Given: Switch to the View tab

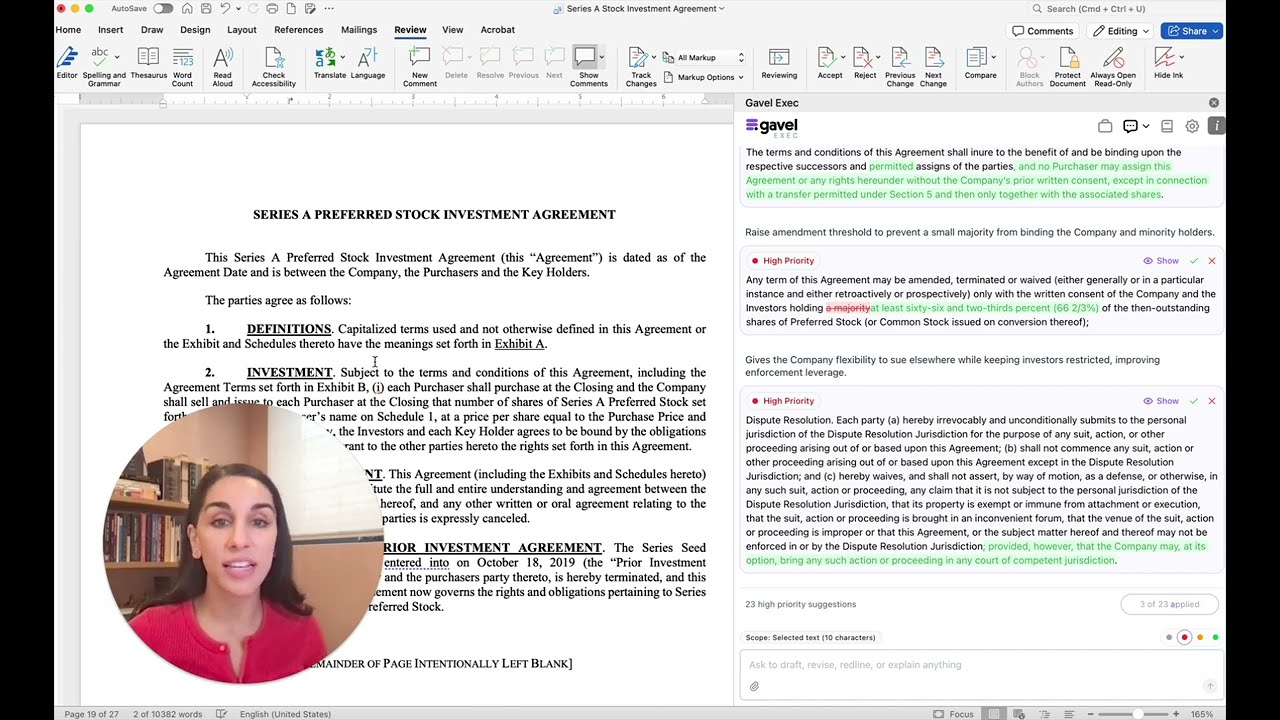Looking at the screenshot, I should 452,30.
